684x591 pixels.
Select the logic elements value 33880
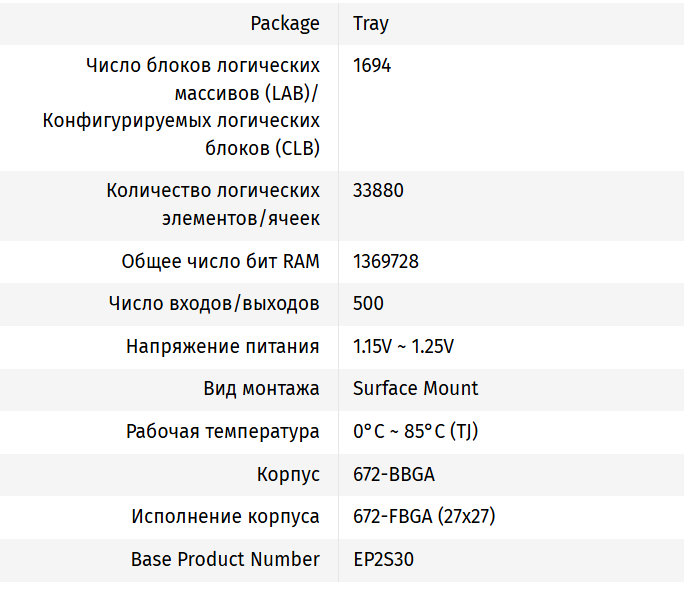[378, 190]
